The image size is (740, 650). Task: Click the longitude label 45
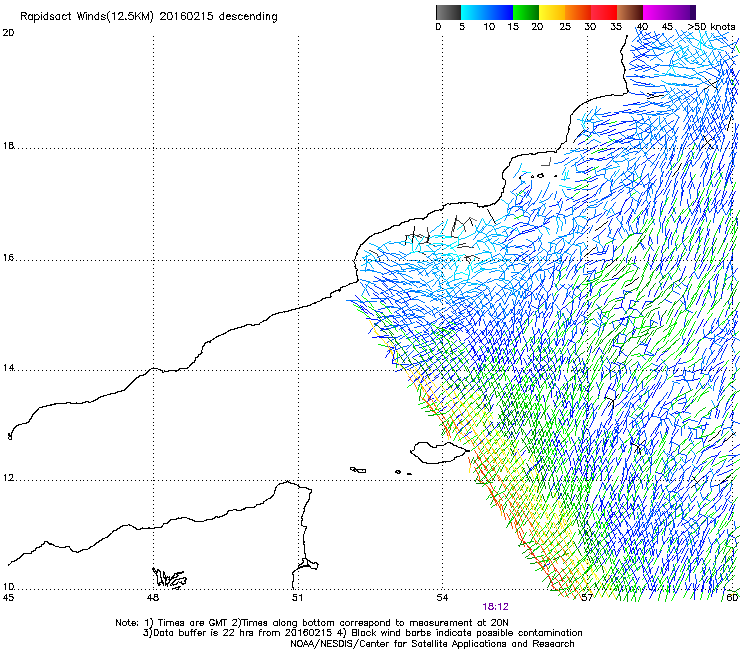point(8,598)
